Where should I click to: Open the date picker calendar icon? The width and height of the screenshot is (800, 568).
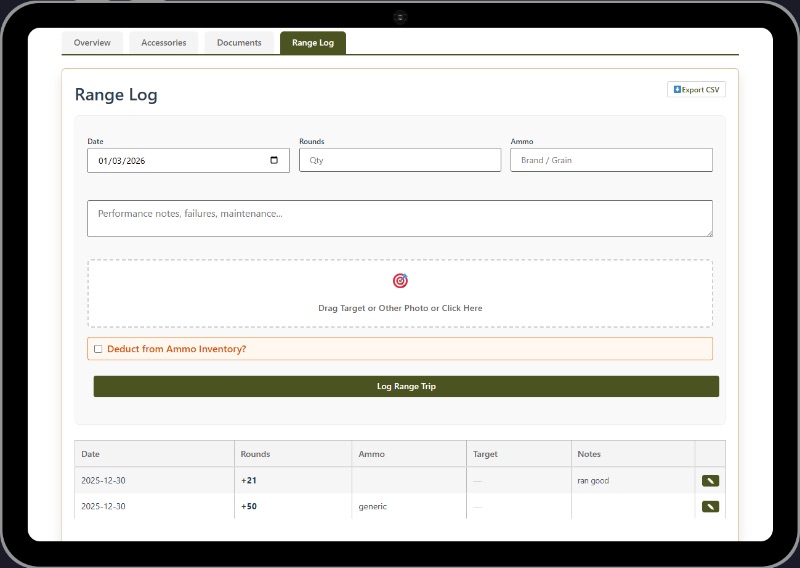pos(275,160)
